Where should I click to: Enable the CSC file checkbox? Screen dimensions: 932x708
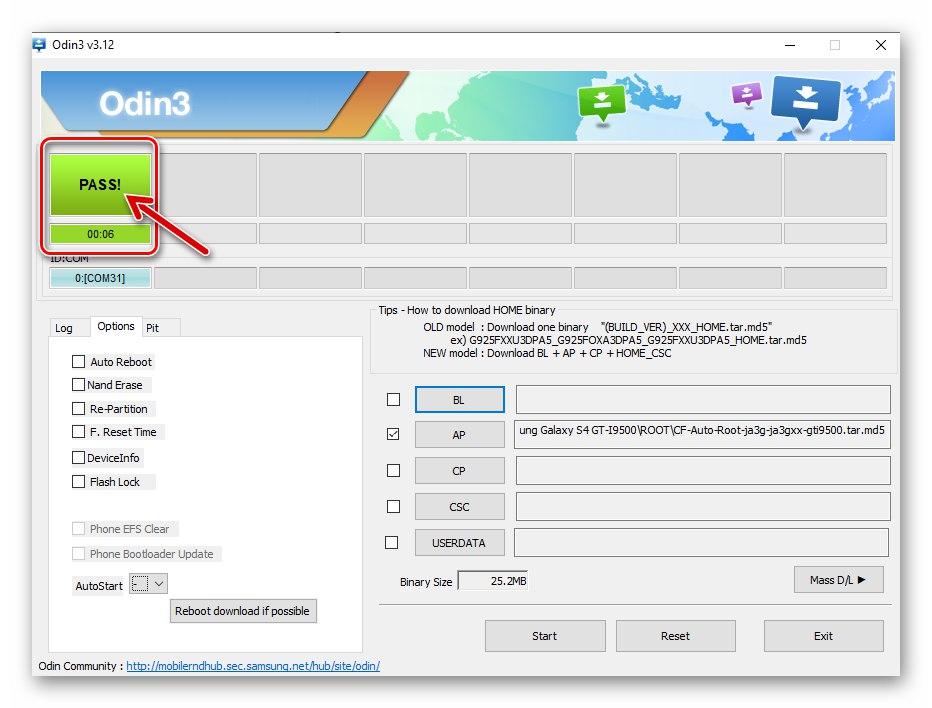point(393,506)
